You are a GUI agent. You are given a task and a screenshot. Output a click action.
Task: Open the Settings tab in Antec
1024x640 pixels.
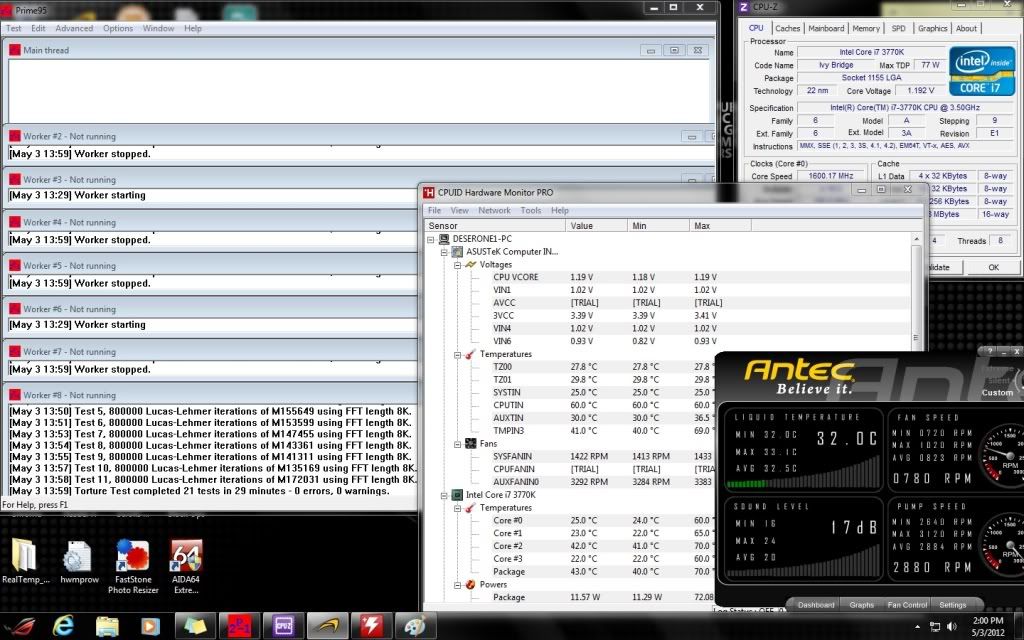[x=952, y=605]
